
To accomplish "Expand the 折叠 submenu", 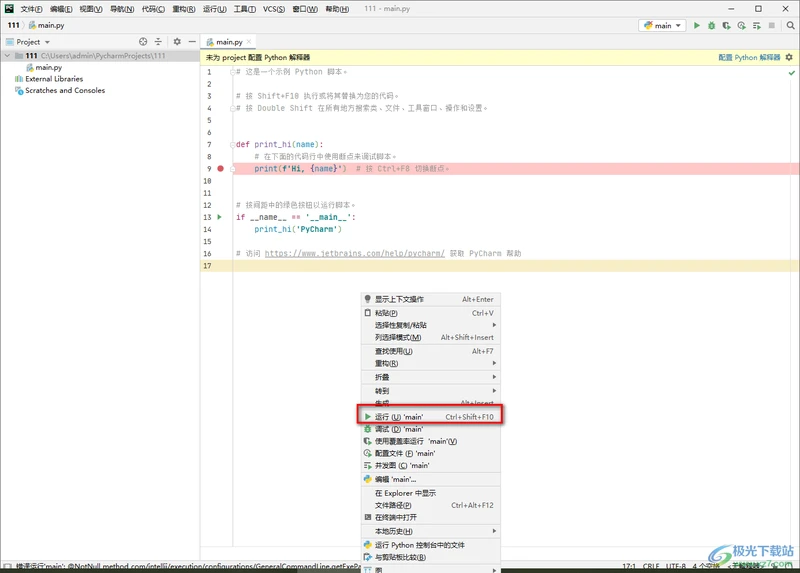I will 431,377.
